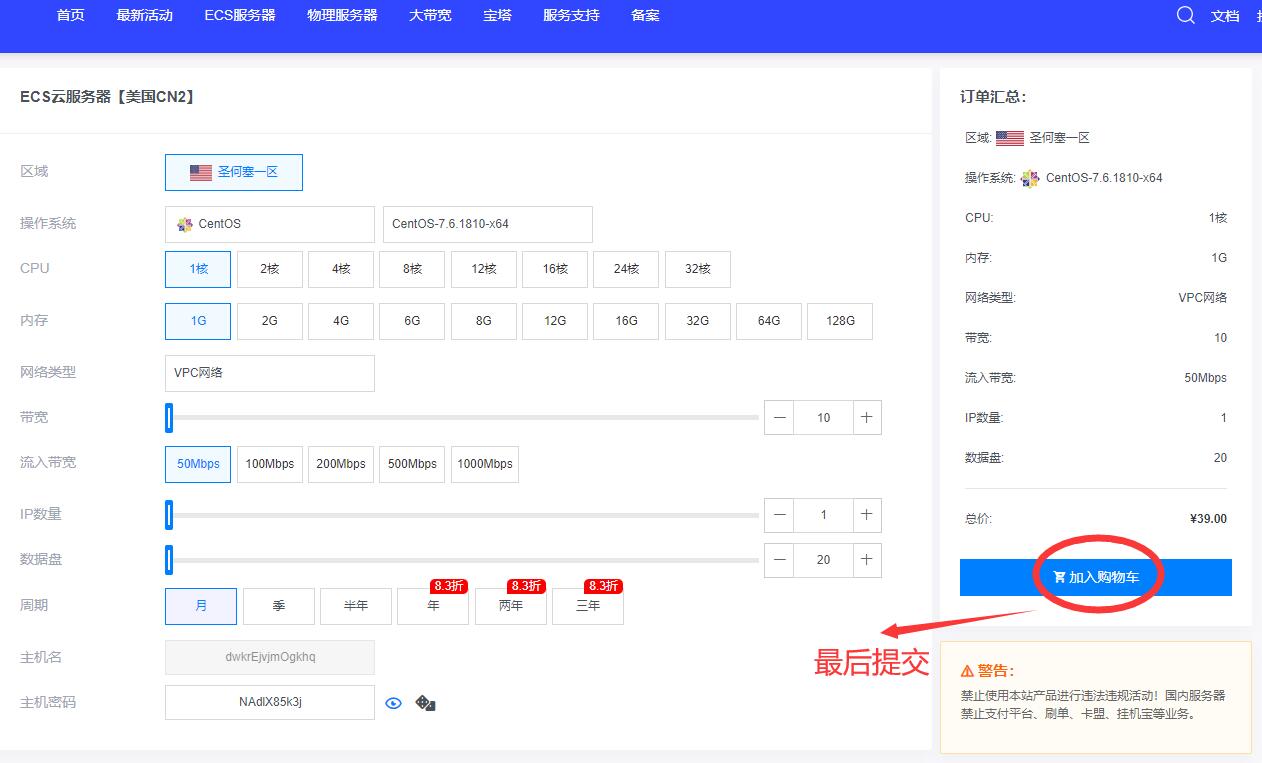This screenshot has height=763, width=1262.
Task: Choose 200Mbps inbound bandwidth
Action: coord(341,464)
